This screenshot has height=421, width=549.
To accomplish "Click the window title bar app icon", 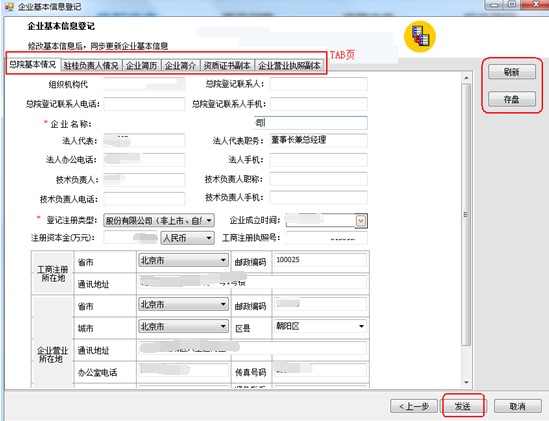I will pos(9,6).
